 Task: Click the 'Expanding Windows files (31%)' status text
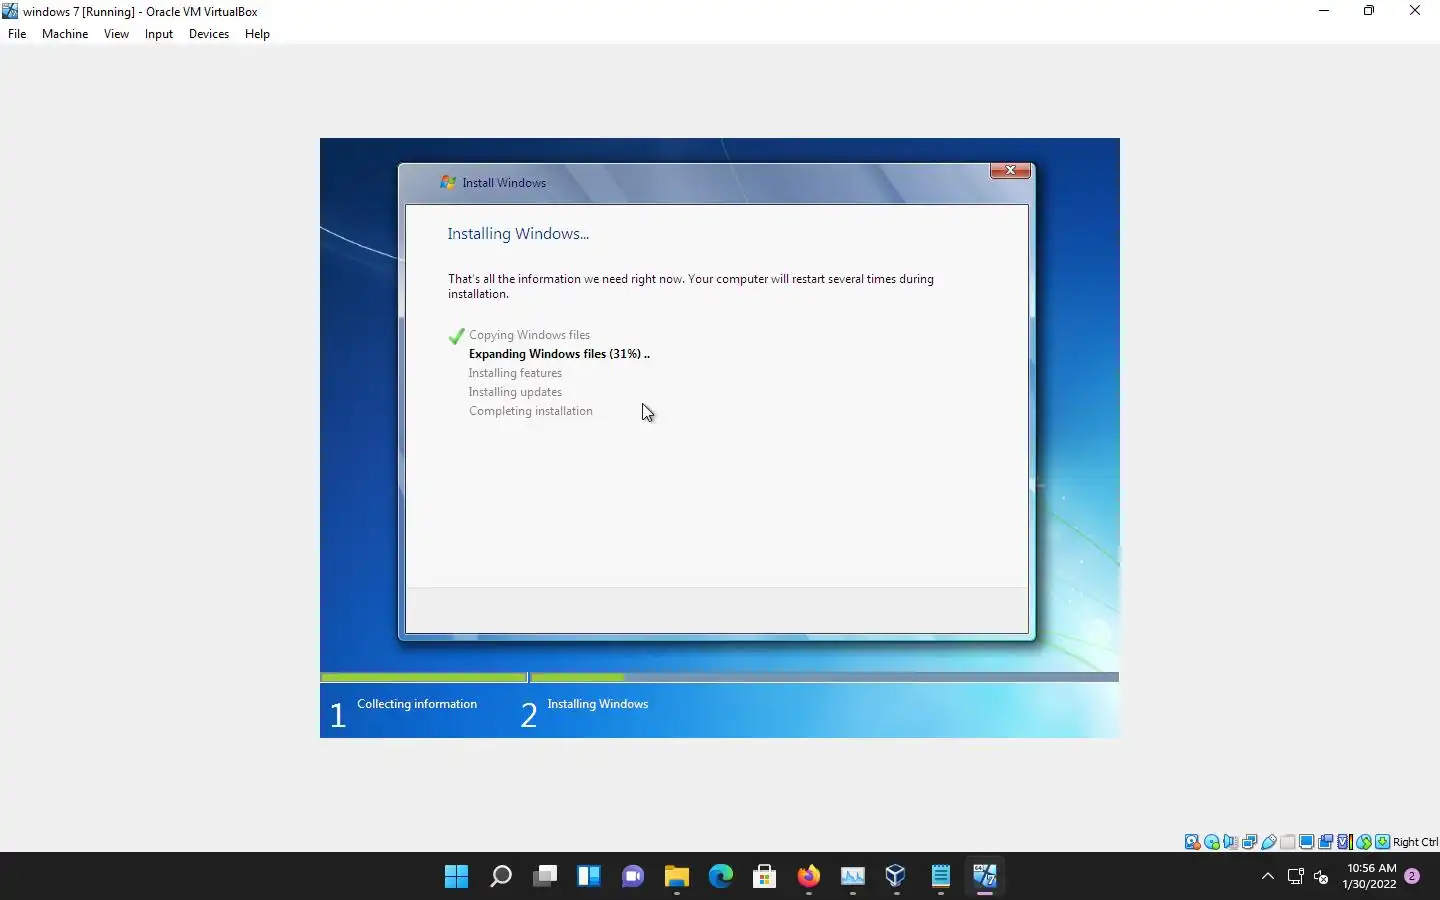[559, 354]
